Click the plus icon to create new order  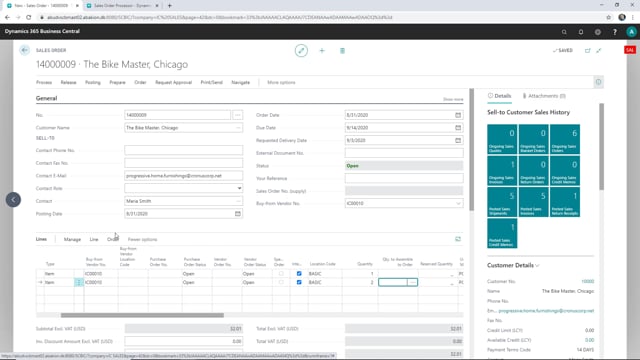click(x=322, y=51)
